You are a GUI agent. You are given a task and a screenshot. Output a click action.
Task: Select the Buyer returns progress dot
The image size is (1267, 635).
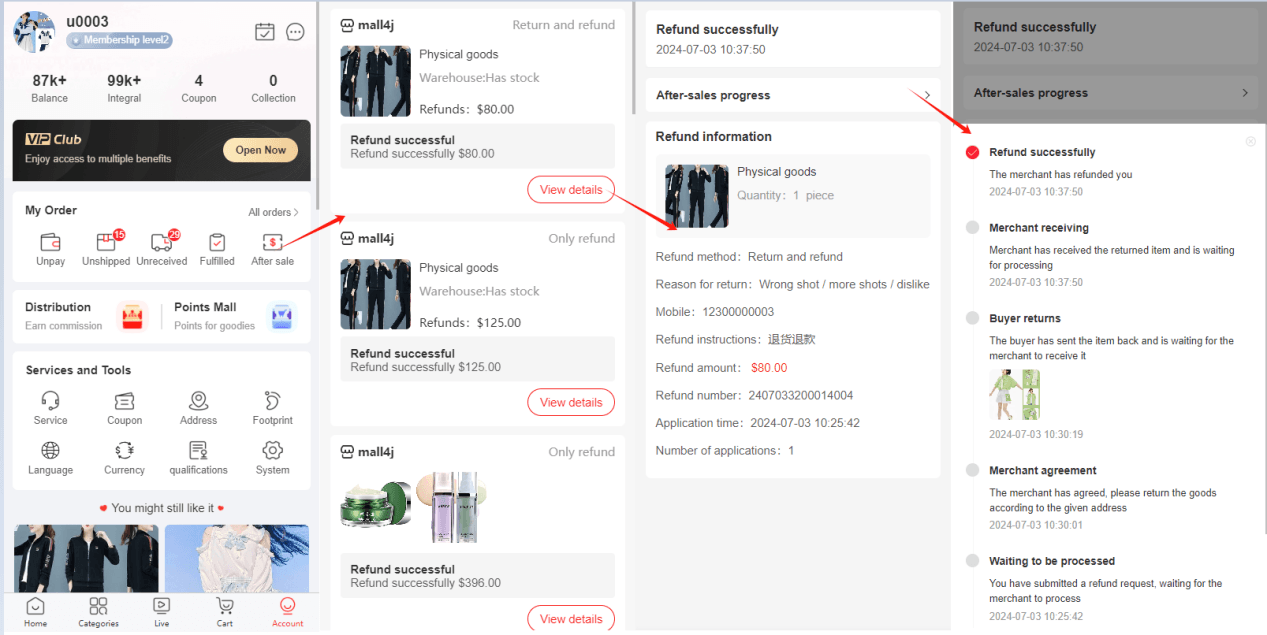[x=972, y=318]
